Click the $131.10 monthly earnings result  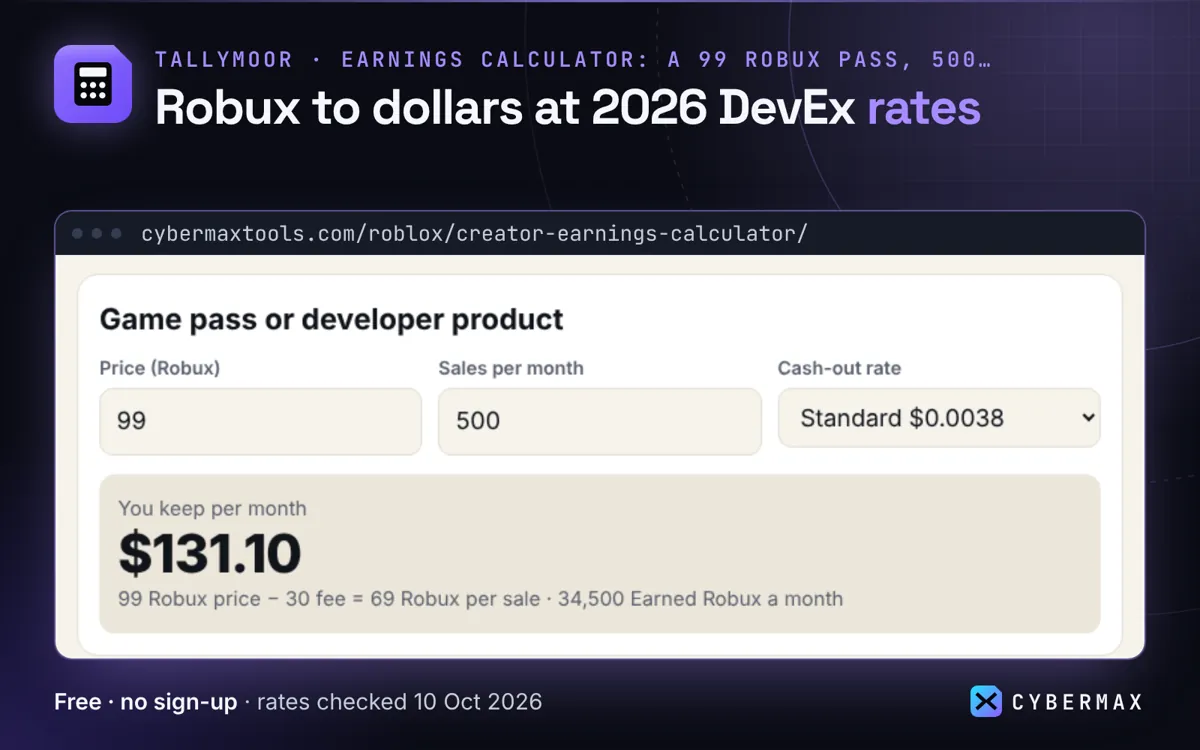209,553
